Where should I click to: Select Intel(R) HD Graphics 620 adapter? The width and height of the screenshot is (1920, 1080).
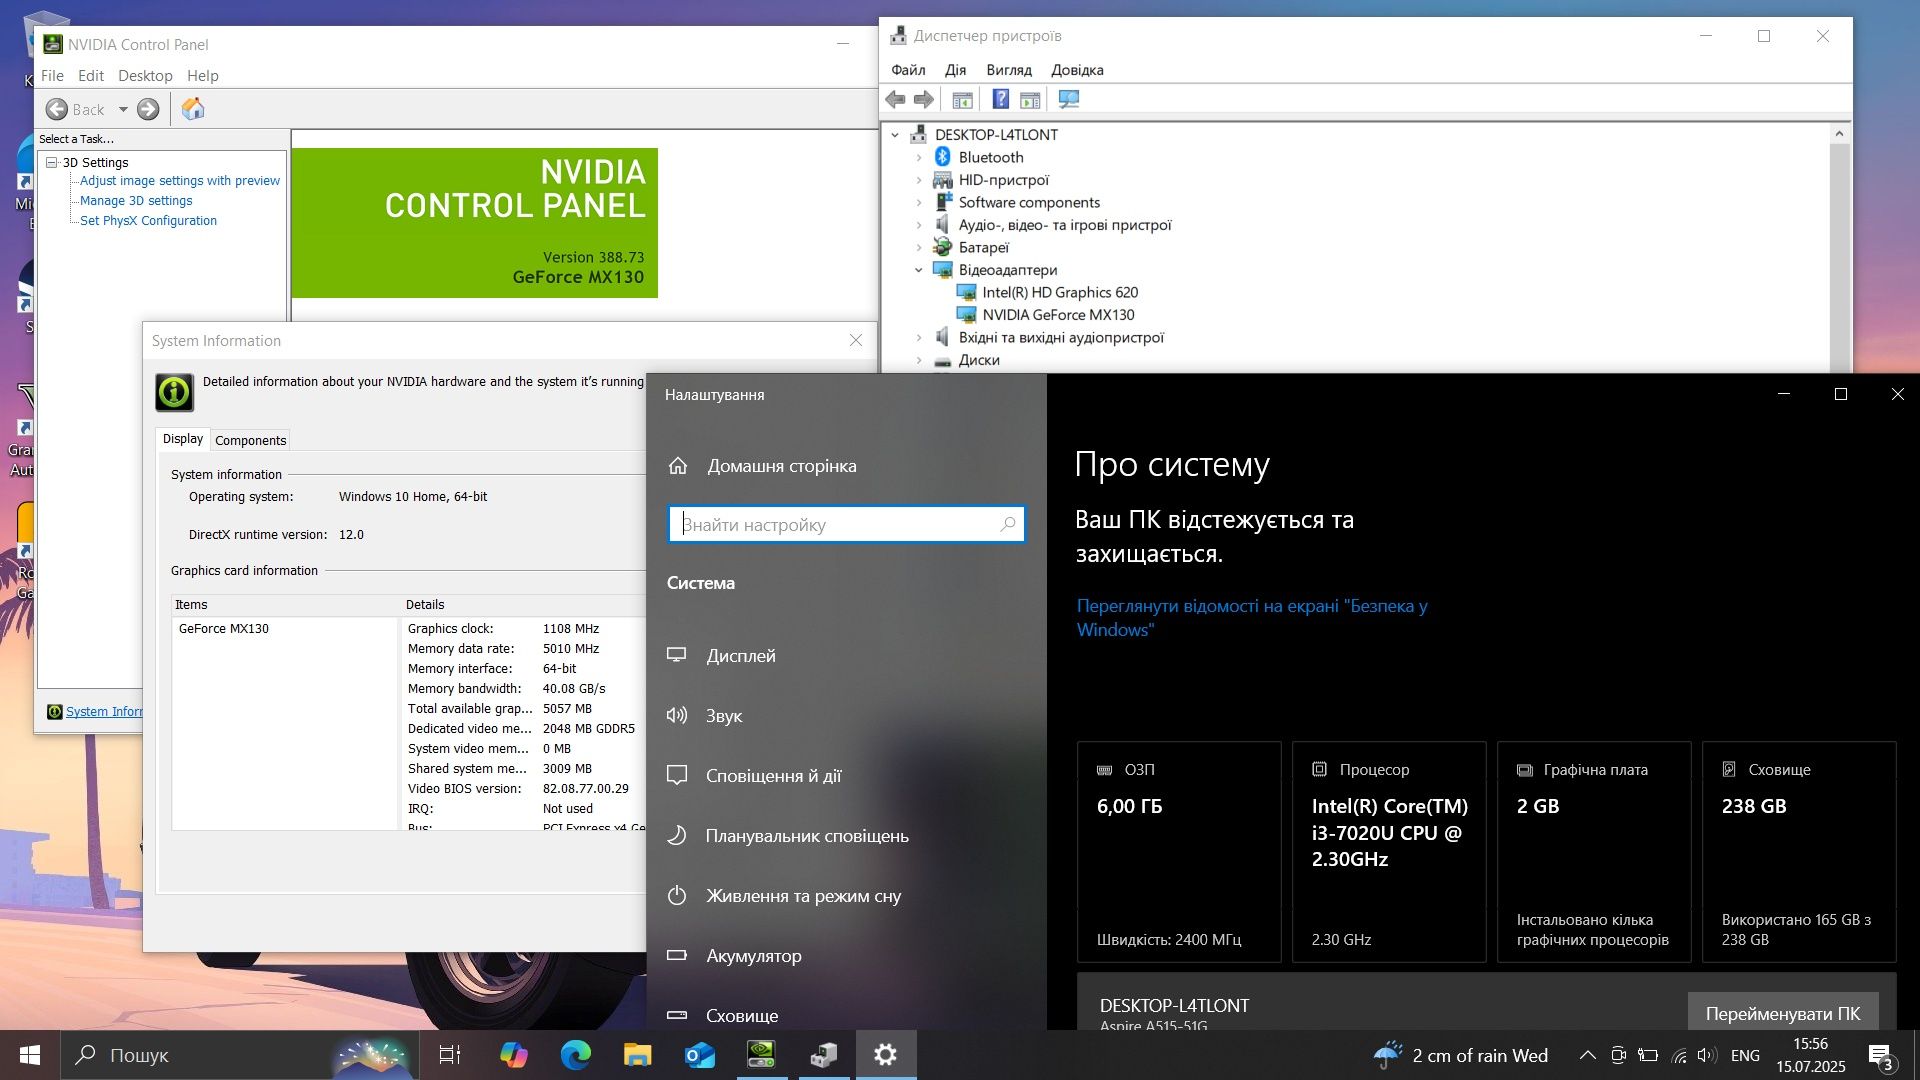[x=1060, y=292]
